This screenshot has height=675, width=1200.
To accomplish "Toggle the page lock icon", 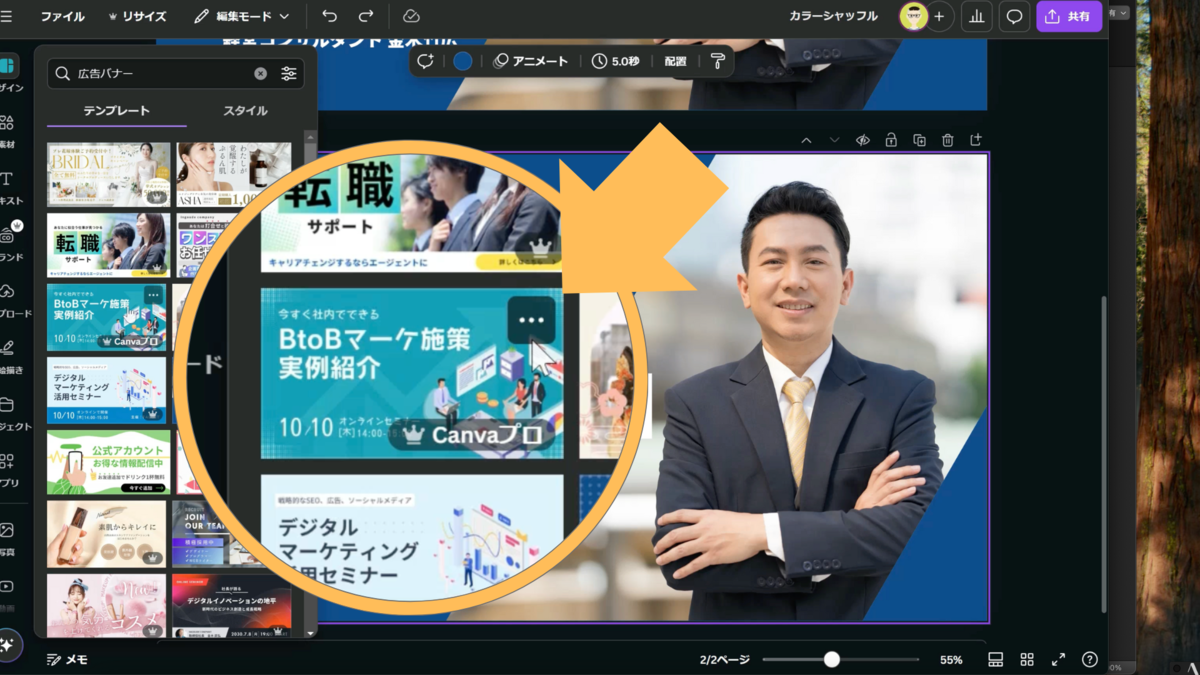I will (890, 141).
